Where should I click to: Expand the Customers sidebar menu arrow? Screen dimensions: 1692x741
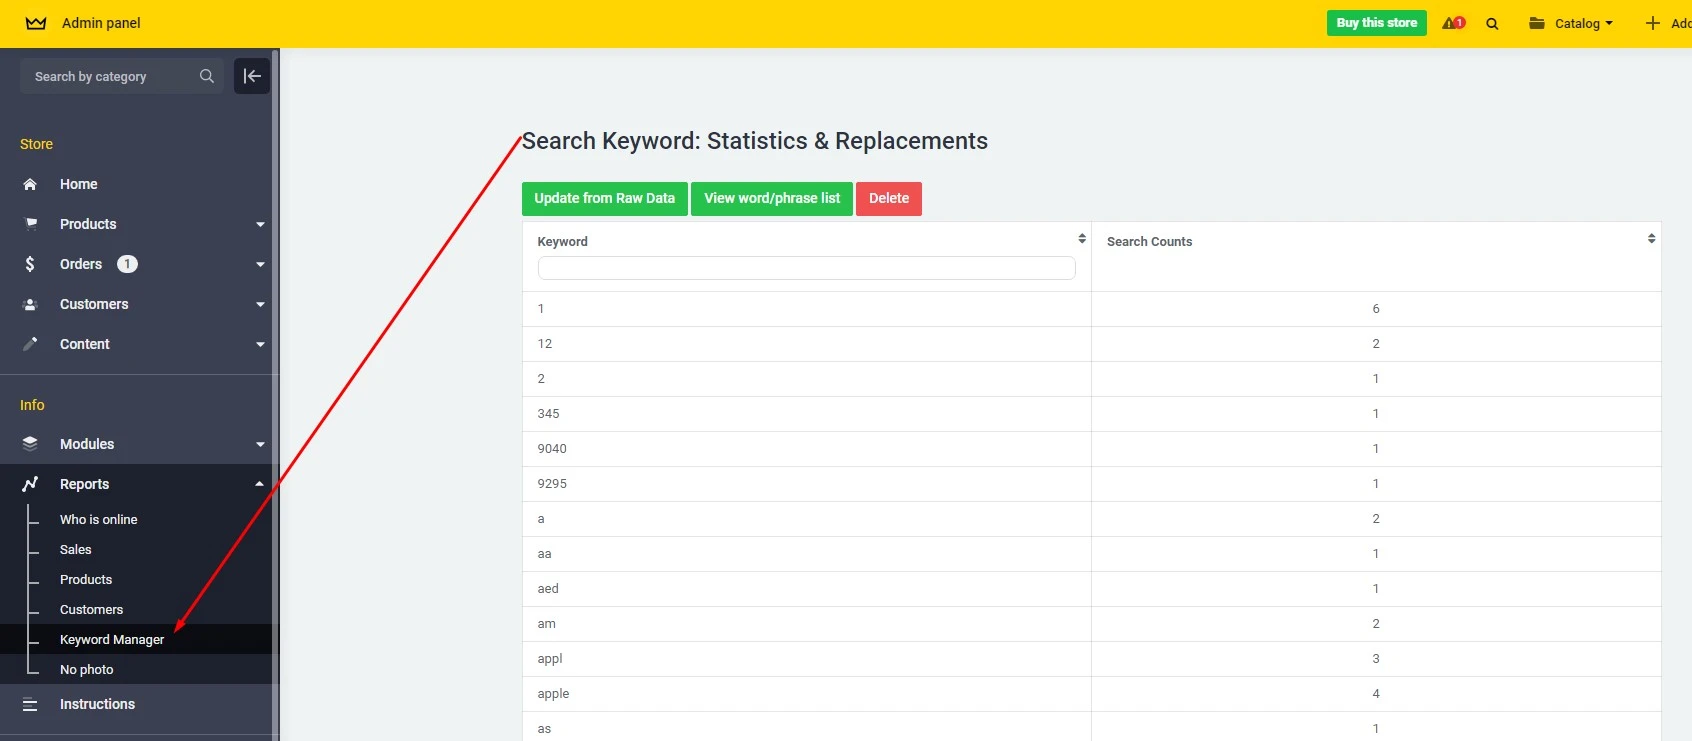point(260,305)
